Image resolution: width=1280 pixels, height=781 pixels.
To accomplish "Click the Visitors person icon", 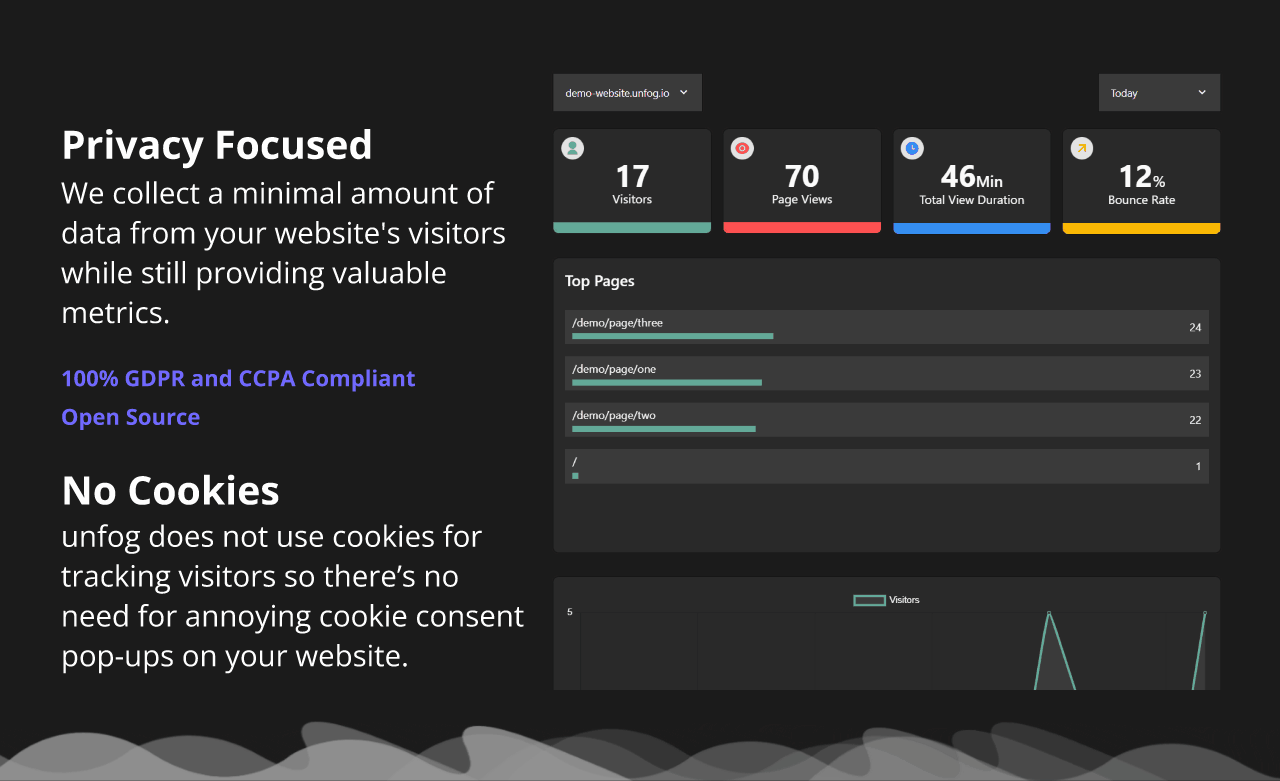I will click(573, 148).
